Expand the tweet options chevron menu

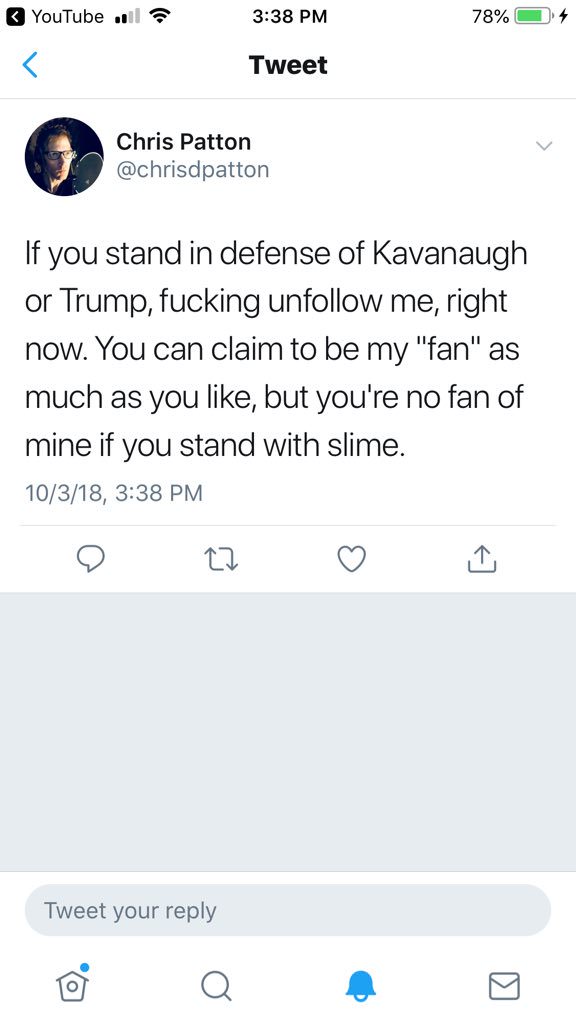[x=543, y=146]
